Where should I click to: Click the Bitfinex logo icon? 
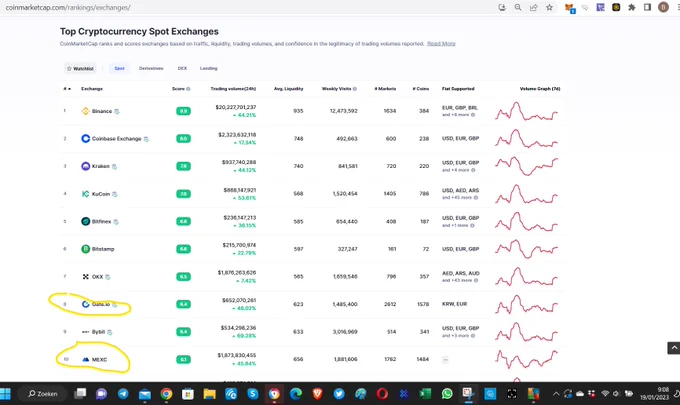pyautogui.click(x=85, y=221)
